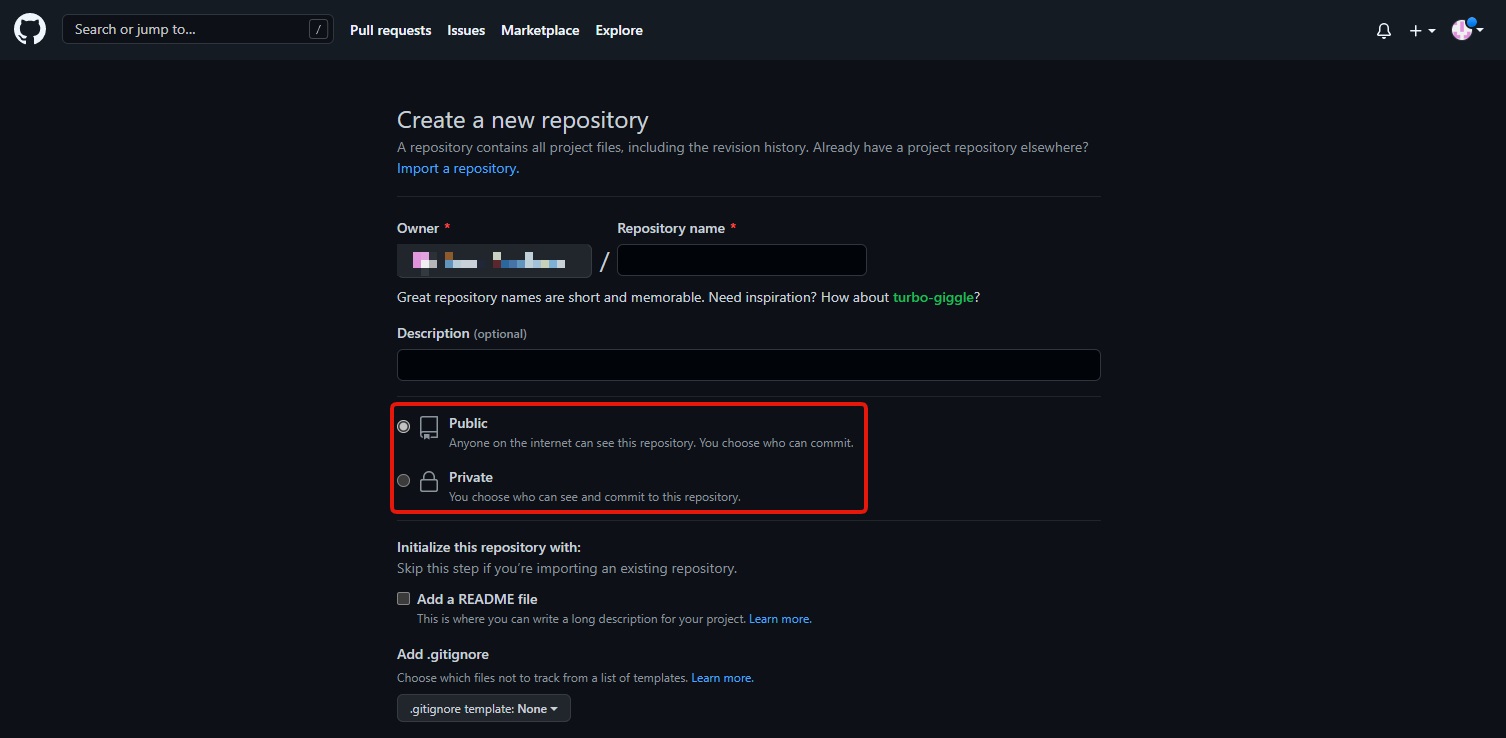Use the suggested name turbo-giggle
The width and height of the screenshot is (1506, 738).
(933, 298)
